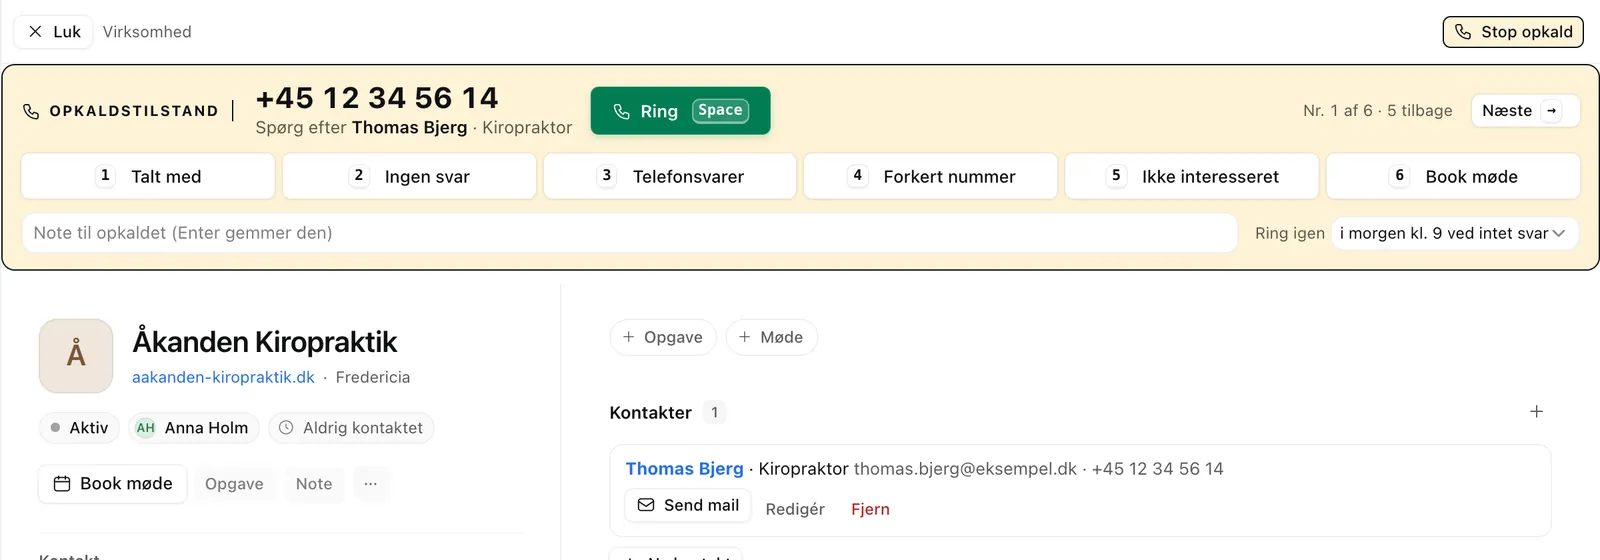Focus the call note input field
Image resolution: width=1600 pixels, height=560 pixels.
pyautogui.click(x=630, y=233)
